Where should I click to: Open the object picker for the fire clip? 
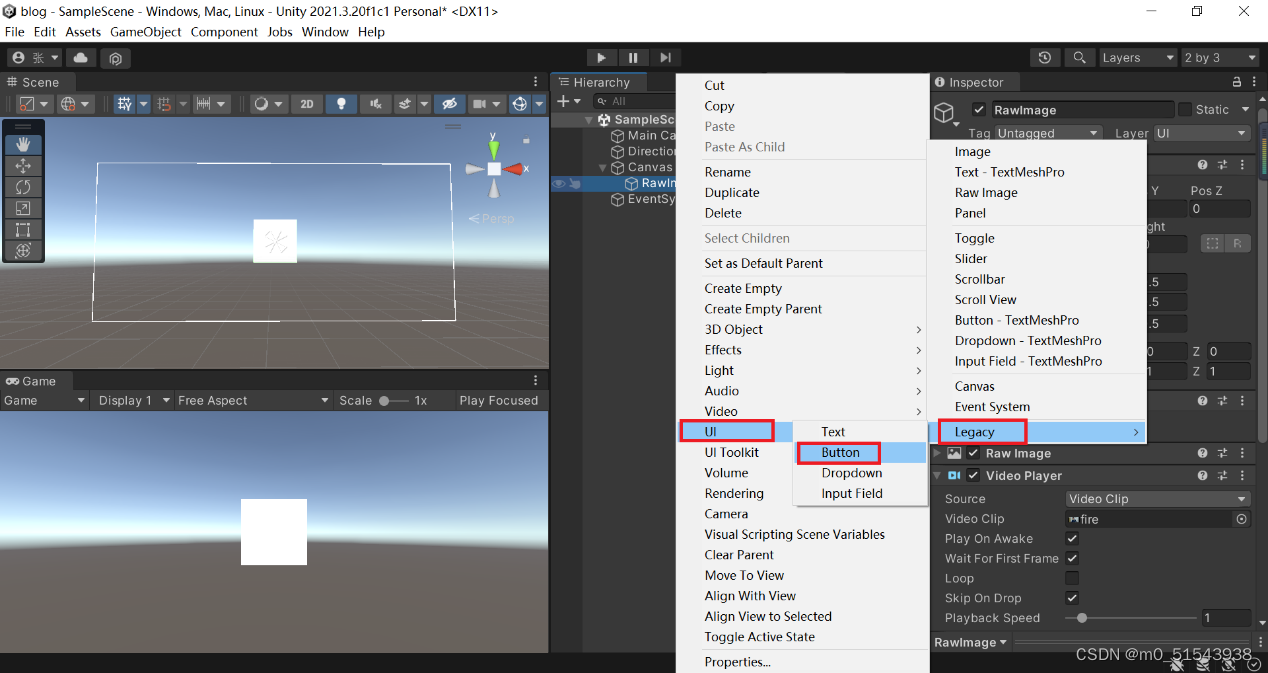(1240, 518)
